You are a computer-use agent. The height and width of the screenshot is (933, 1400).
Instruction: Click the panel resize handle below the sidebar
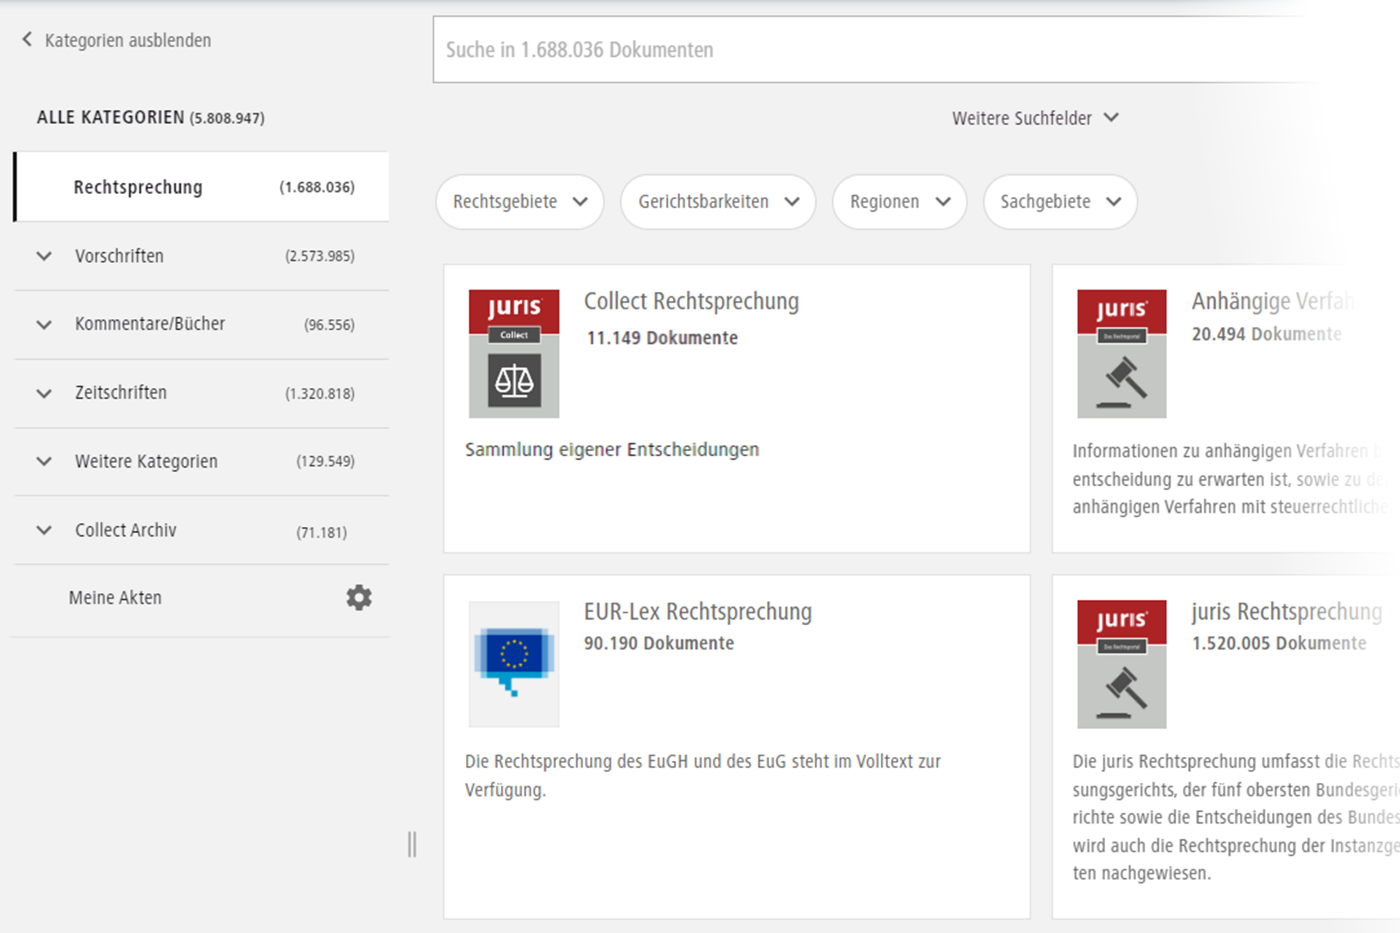[x=412, y=844]
